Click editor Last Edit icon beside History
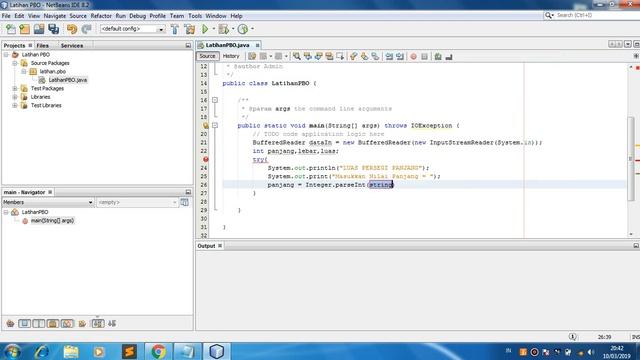The image size is (640, 360). tap(252, 56)
